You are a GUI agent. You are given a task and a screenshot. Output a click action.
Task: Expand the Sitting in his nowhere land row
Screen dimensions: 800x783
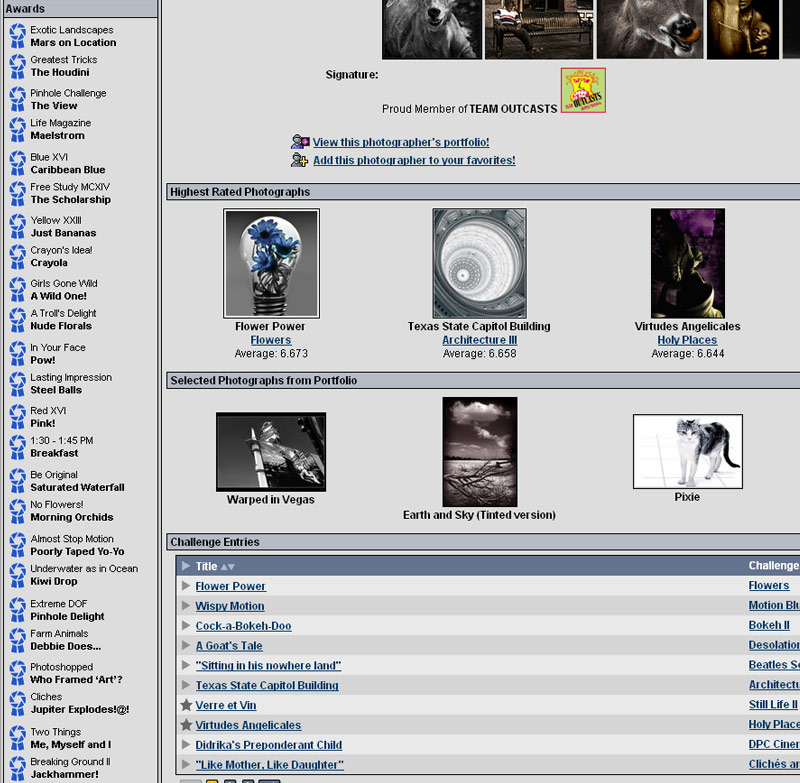186,665
